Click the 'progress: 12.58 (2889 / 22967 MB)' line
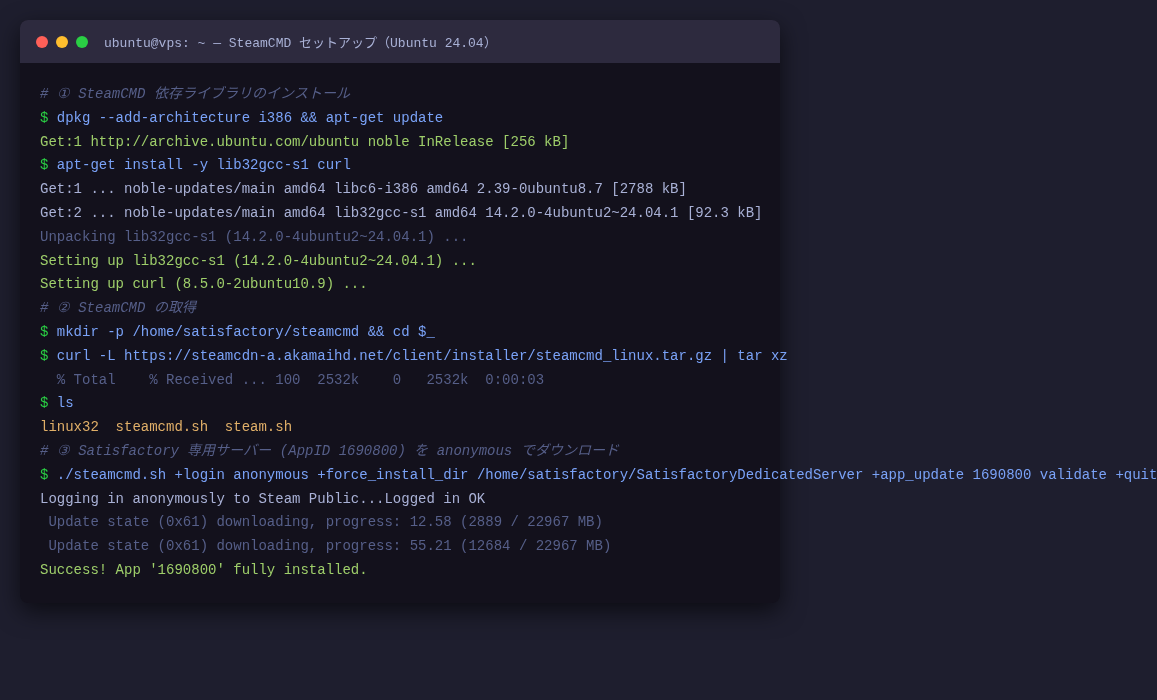 325,522
